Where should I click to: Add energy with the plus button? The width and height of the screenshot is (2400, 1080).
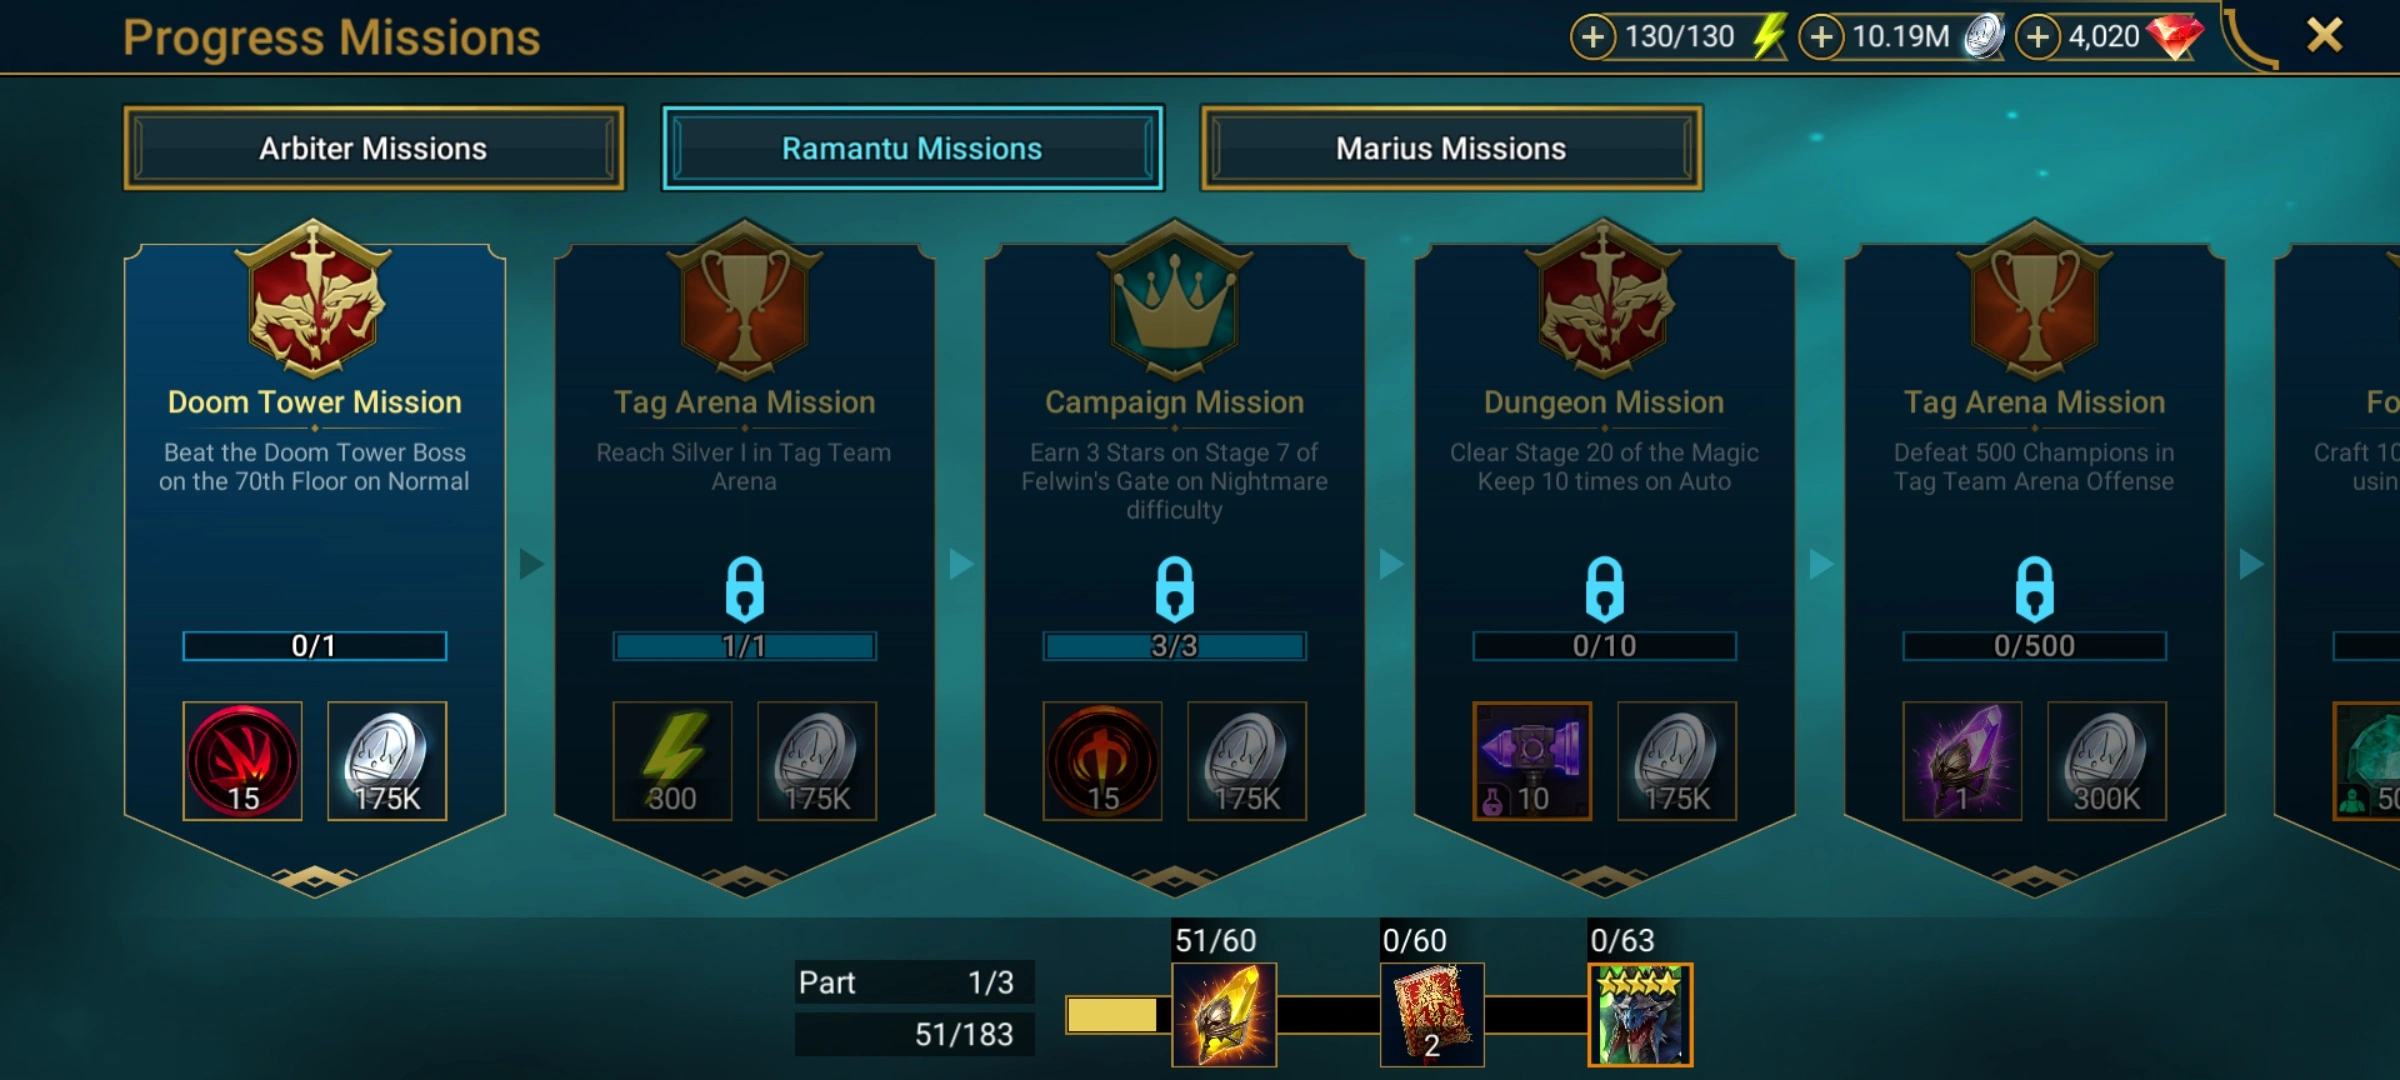coord(1593,37)
